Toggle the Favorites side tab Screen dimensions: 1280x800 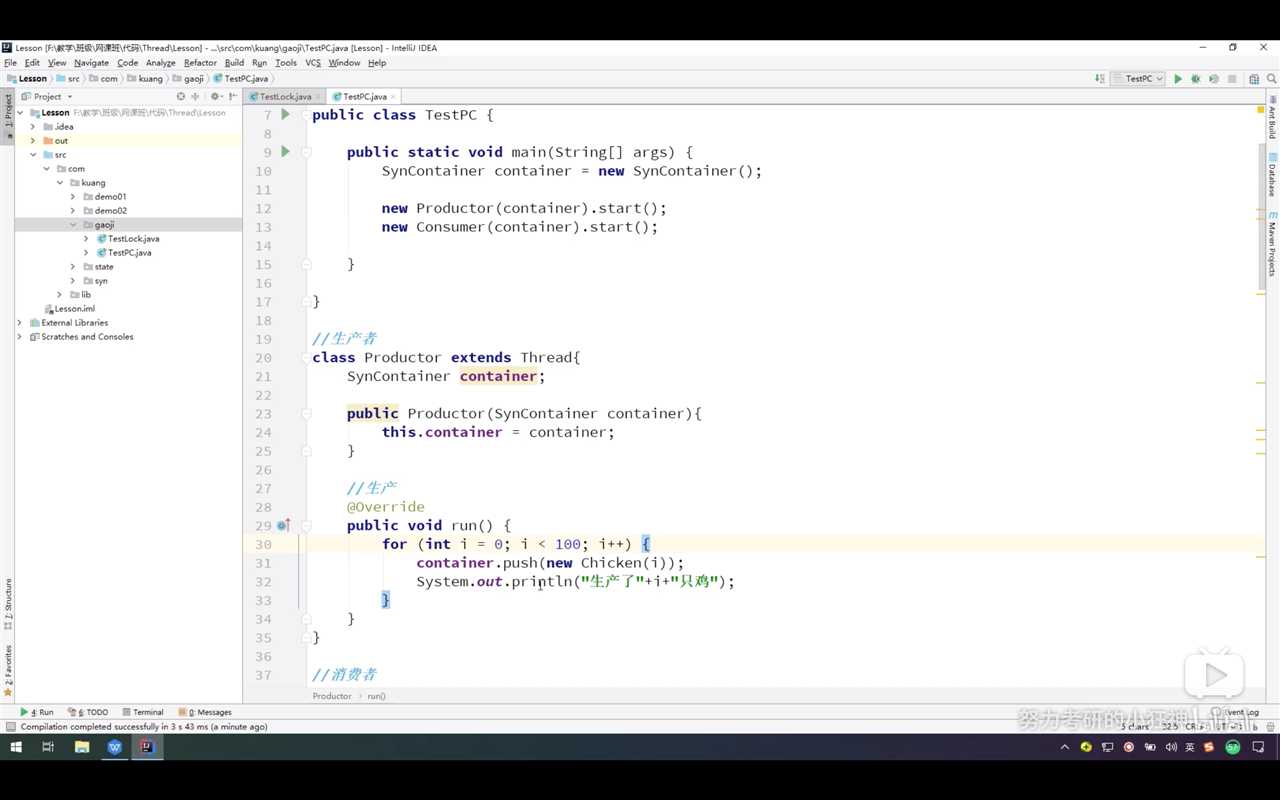coord(8,670)
